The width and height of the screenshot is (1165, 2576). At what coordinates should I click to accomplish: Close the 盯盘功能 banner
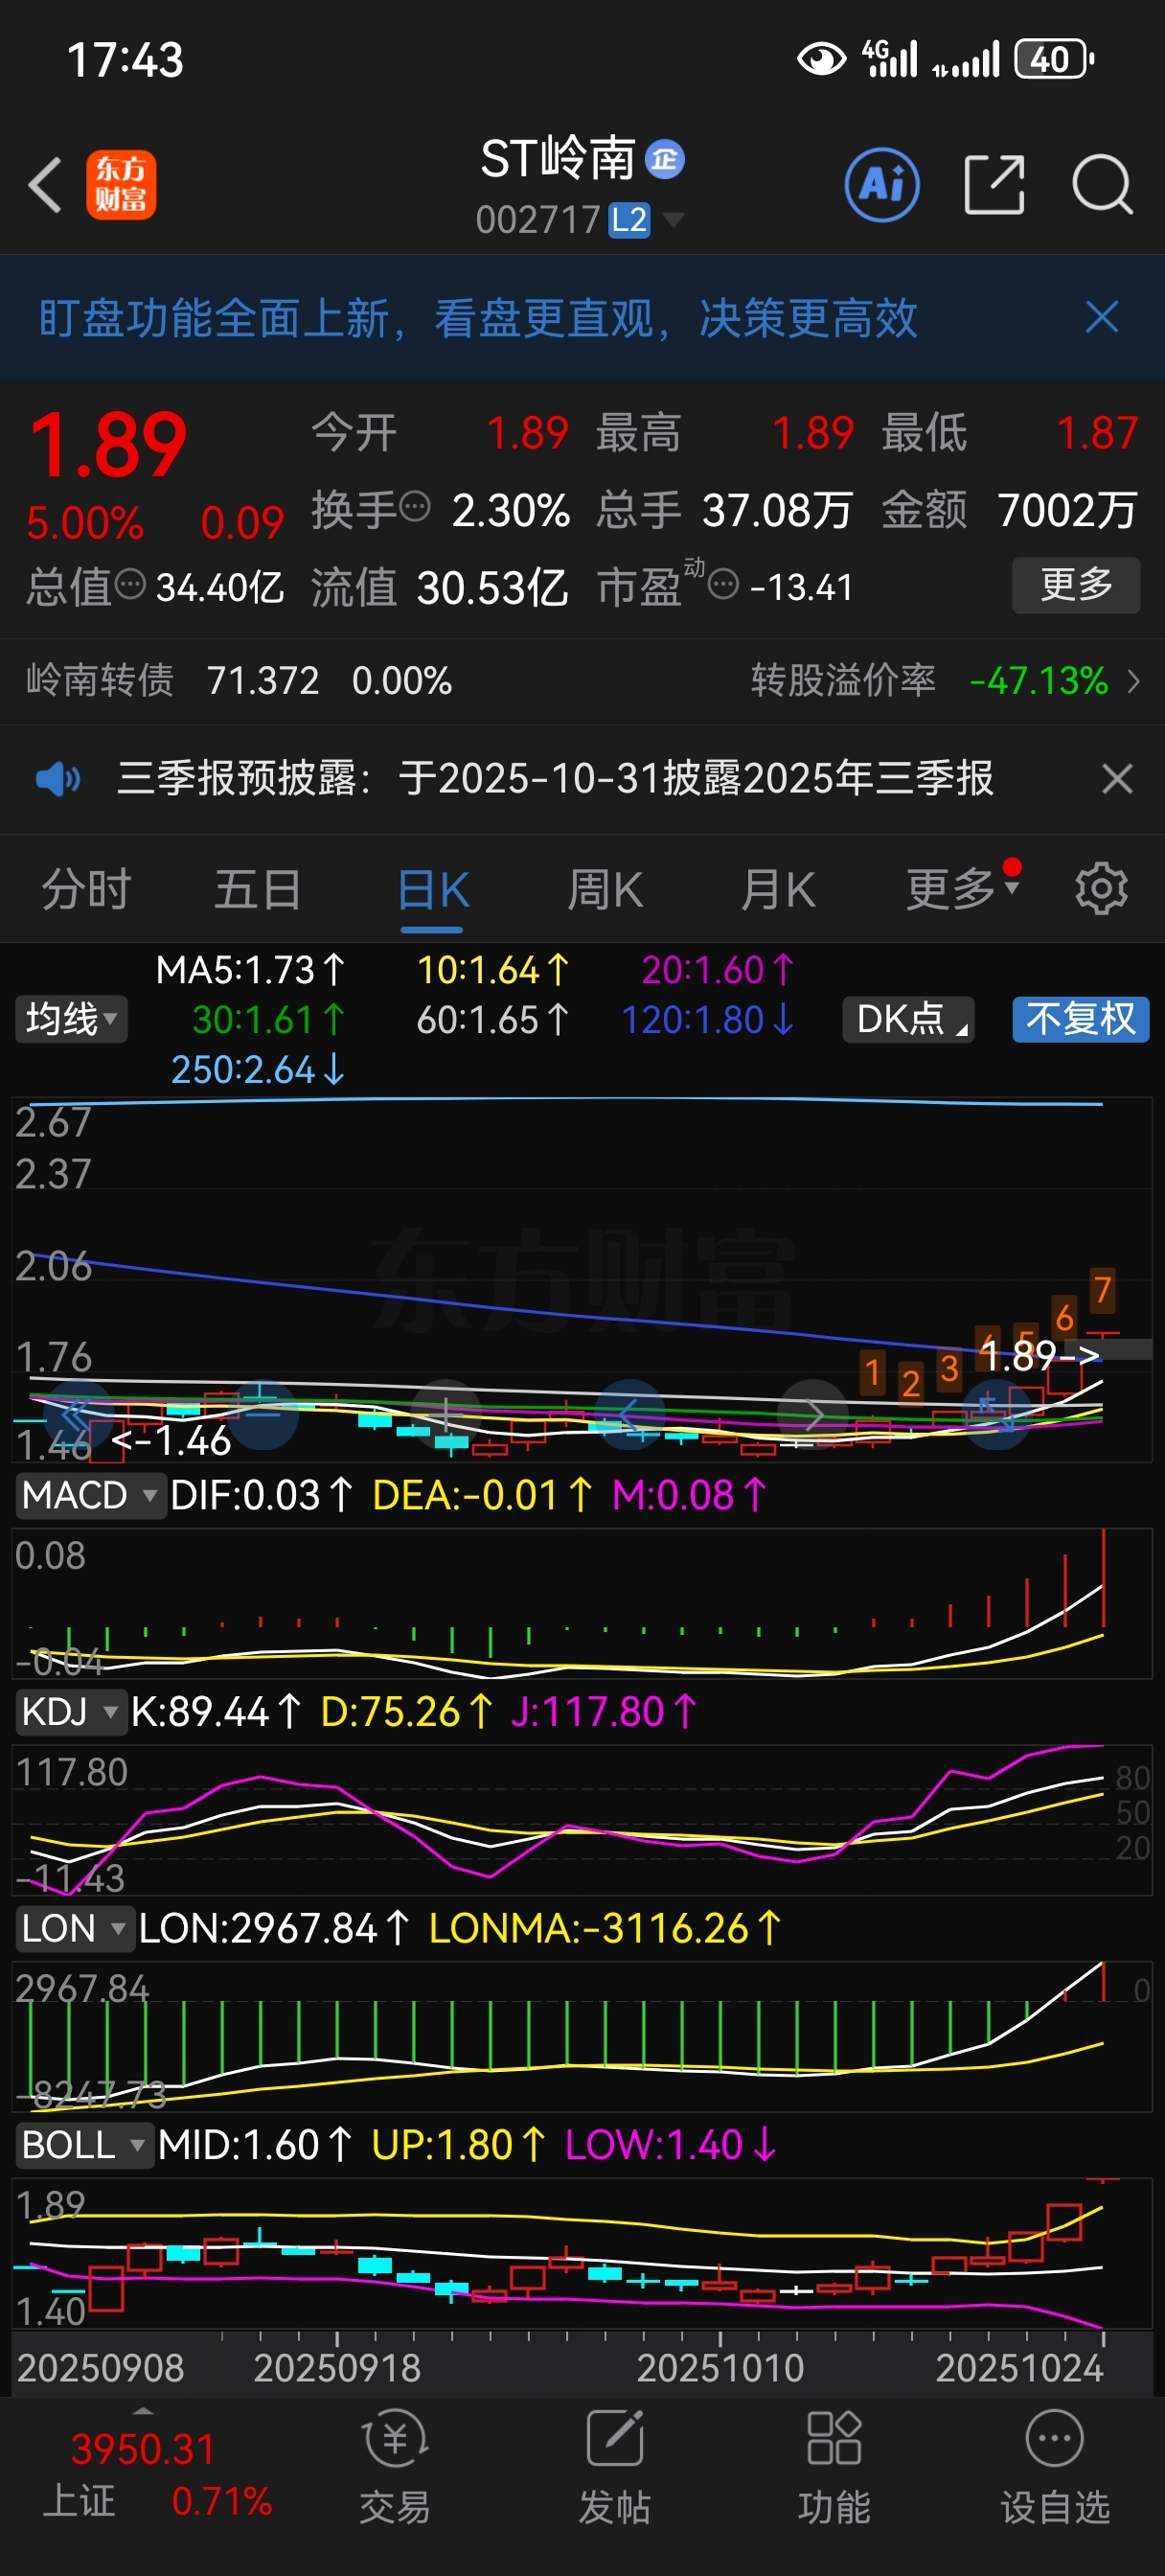(1102, 318)
